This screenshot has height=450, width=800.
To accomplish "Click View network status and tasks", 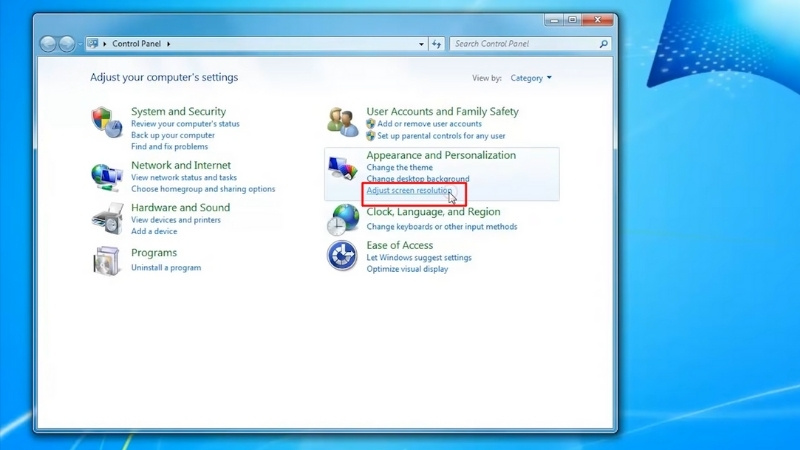I will tap(184, 178).
